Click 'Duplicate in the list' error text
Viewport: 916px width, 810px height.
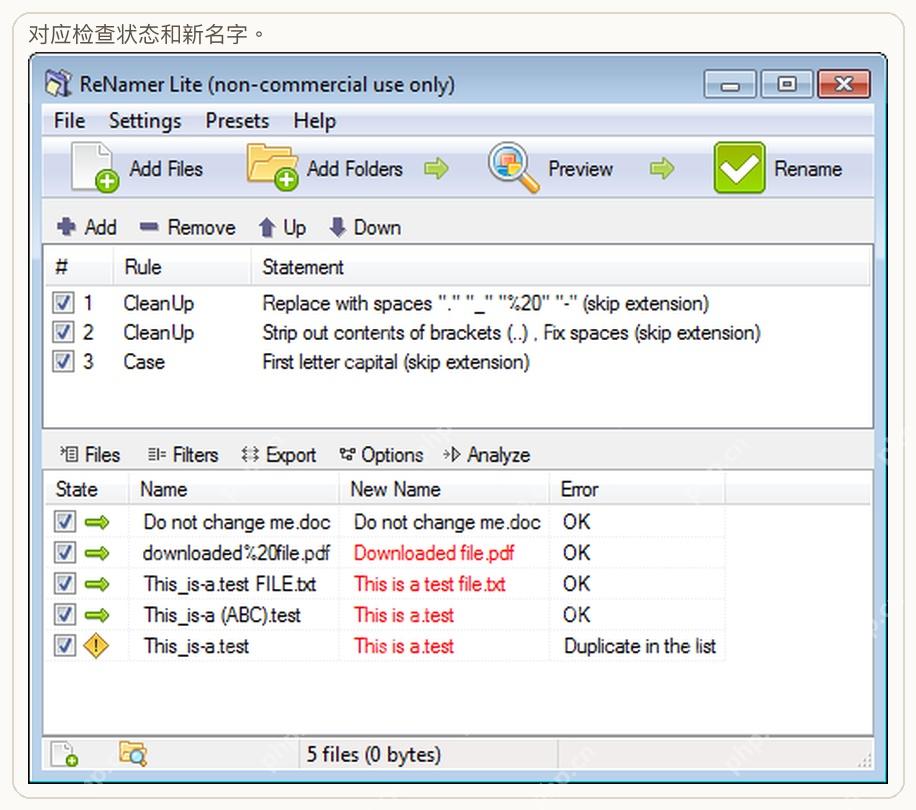640,646
